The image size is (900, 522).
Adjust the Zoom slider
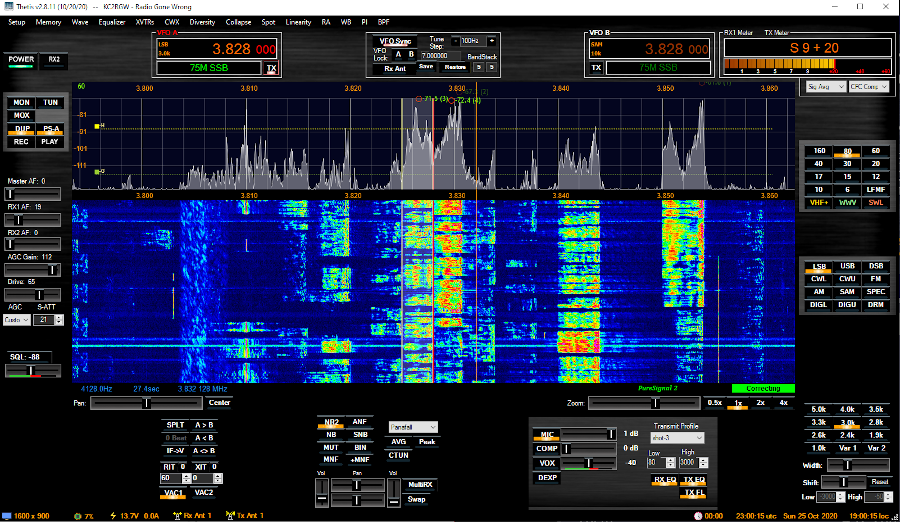point(644,403)
